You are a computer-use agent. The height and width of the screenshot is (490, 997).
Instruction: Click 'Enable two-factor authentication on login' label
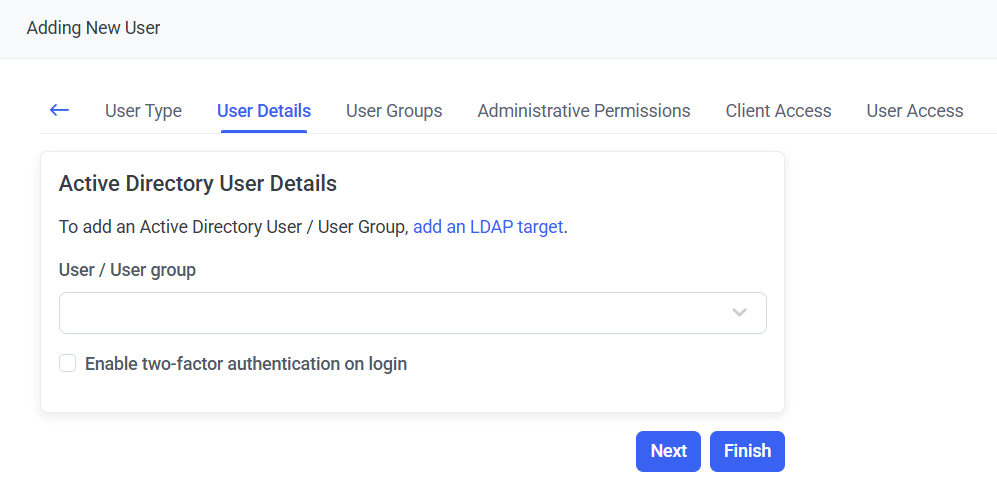coord(246,364)
